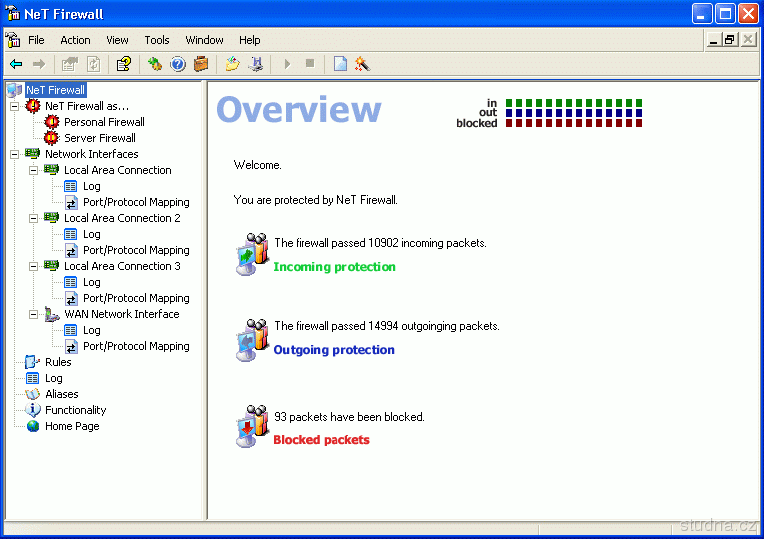Viewport: 764px width, 539px height.
Task: Open Port/Protocol Mapping under Local Area Connection 2
Action: pyautogui.click(x=136, y=250)
